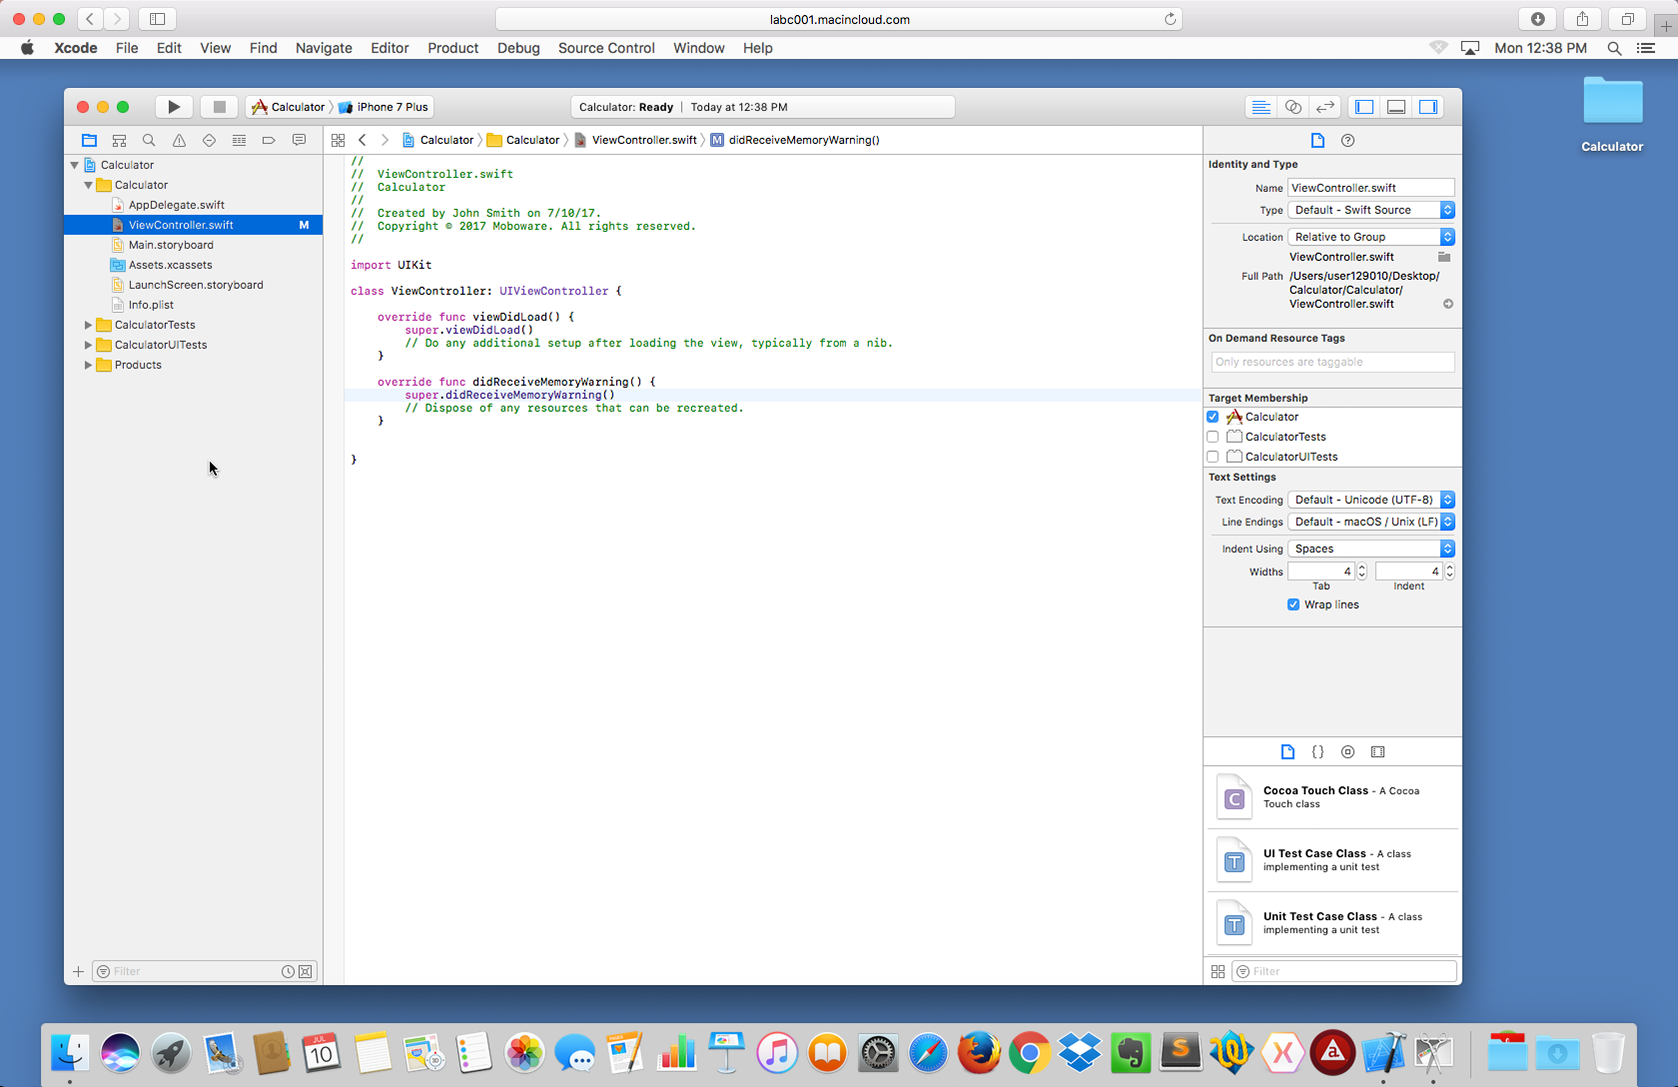The width and height of the screenshot is (1678, 1087).
Task: Open the Product menu
Action: [453, 48]
